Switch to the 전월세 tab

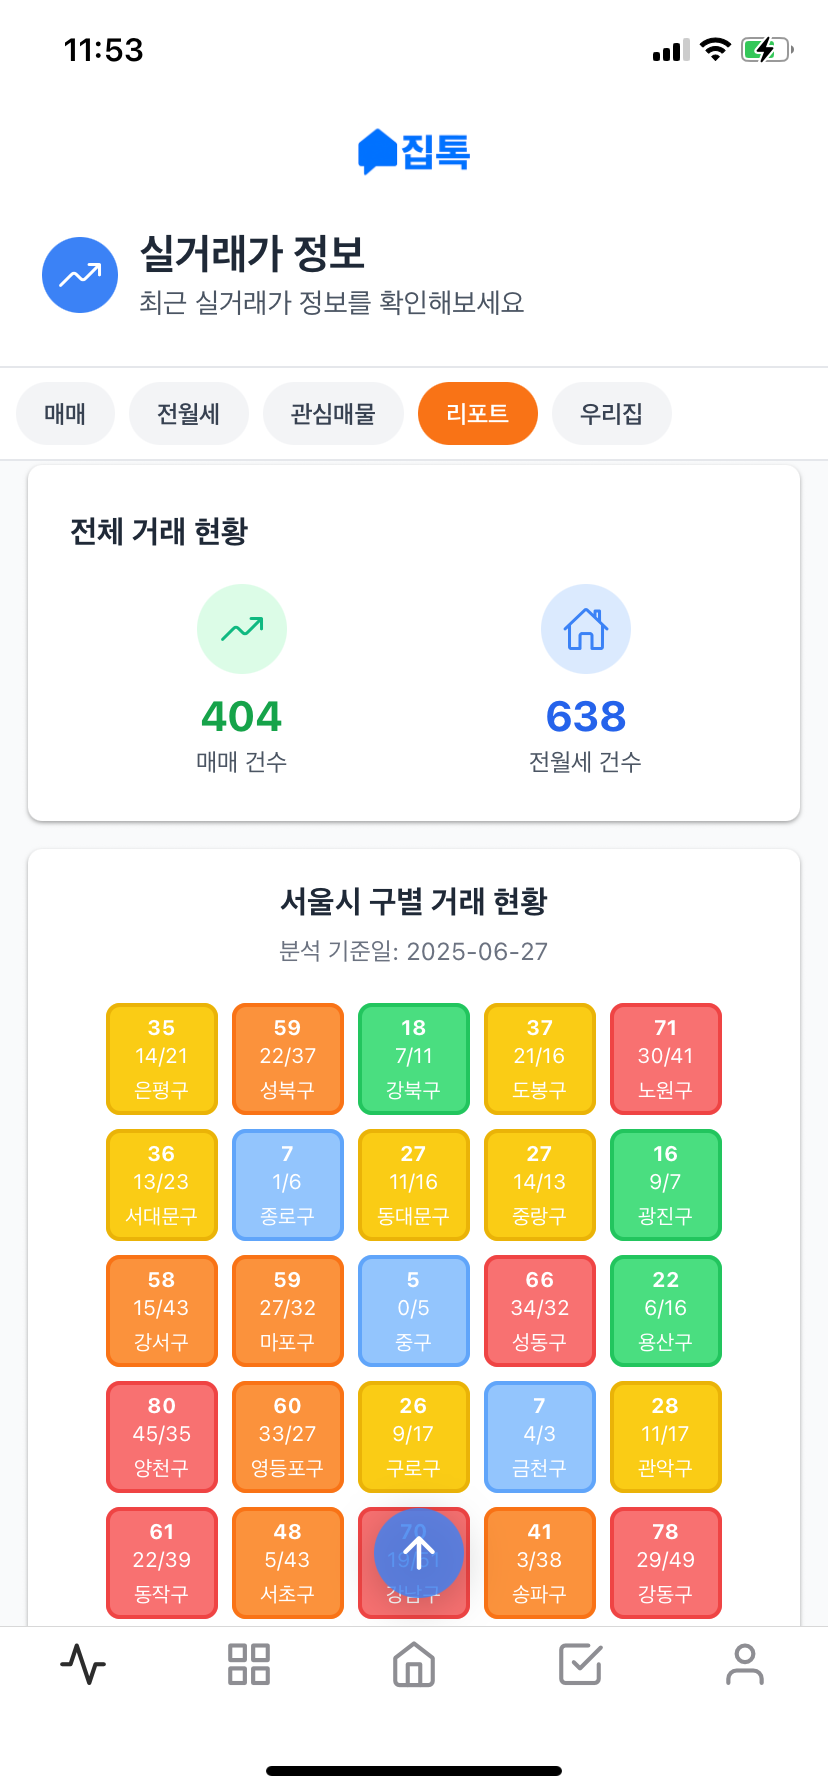189,413
